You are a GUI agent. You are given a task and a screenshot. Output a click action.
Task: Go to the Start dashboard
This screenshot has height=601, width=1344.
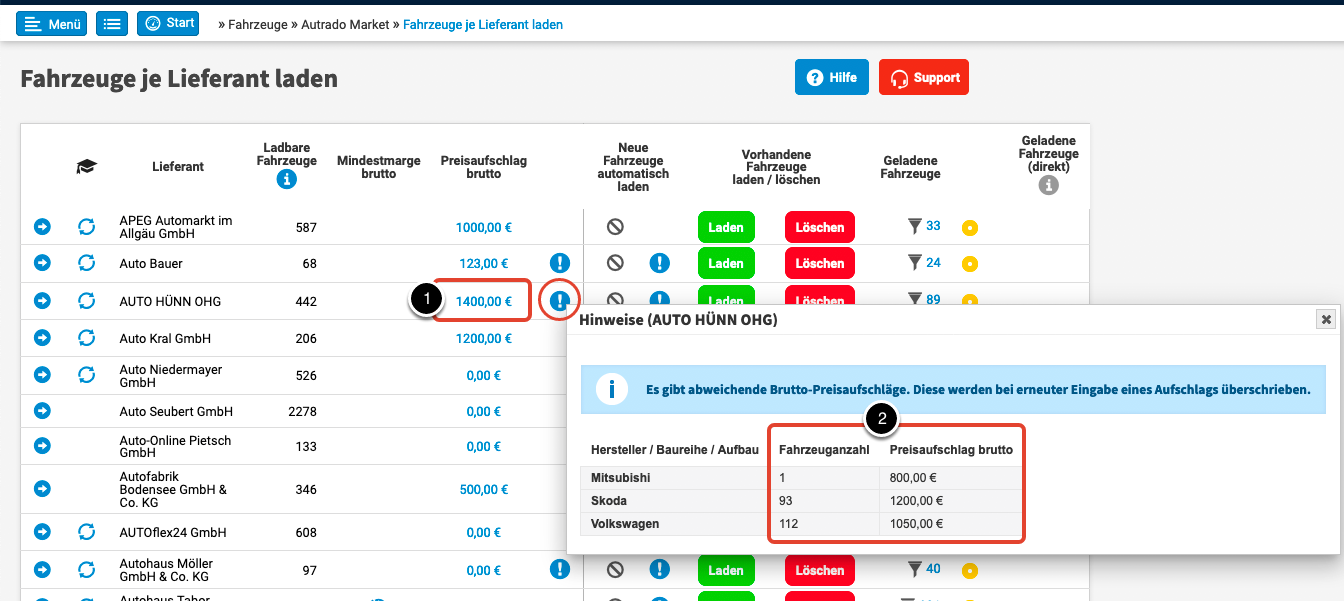point(168,24)
